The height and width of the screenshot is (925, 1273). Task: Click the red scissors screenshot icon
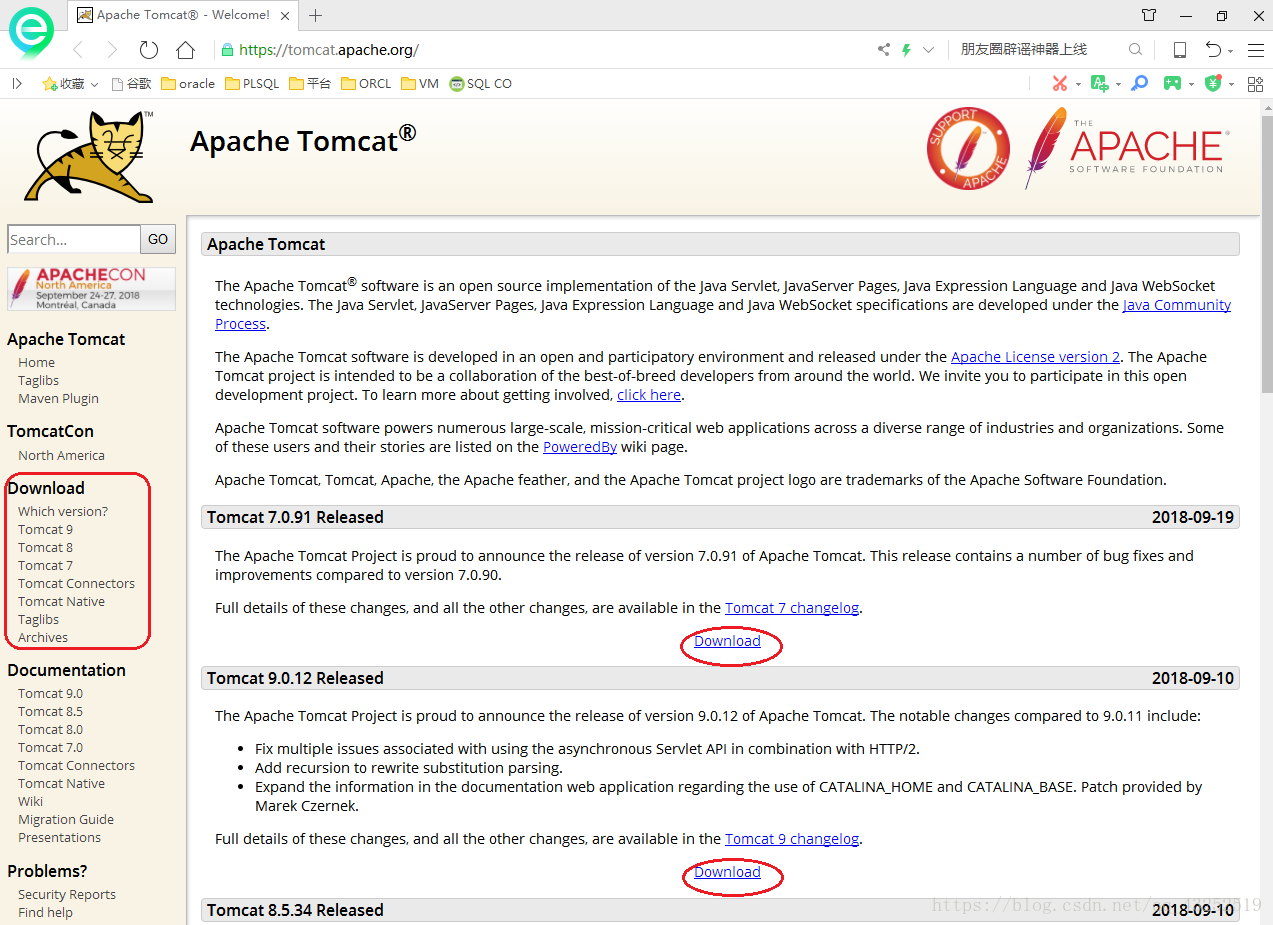click(x=1060, y=84)
